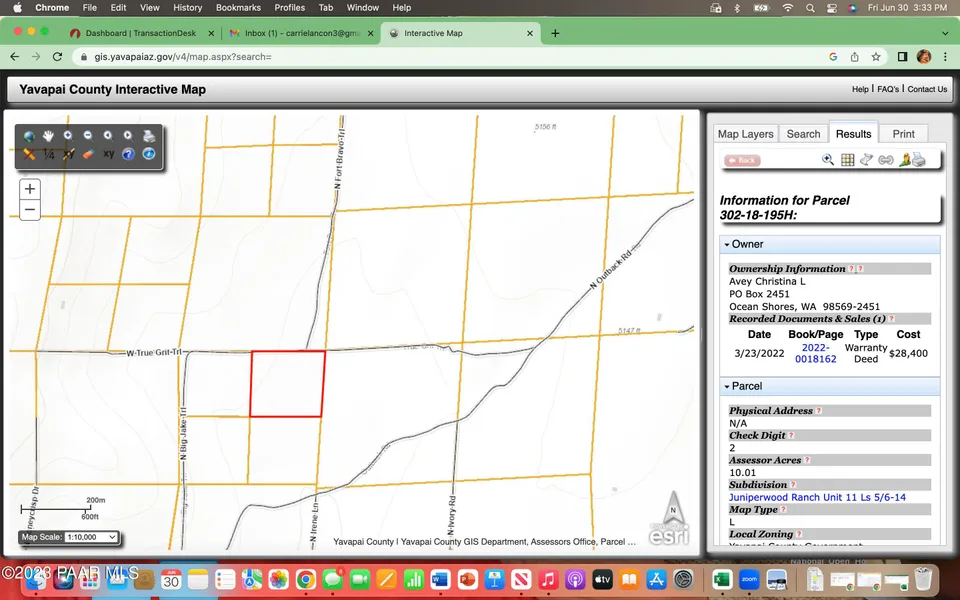Select the ruler measure tool
960x600 pixels.
(x=29, y=154)
